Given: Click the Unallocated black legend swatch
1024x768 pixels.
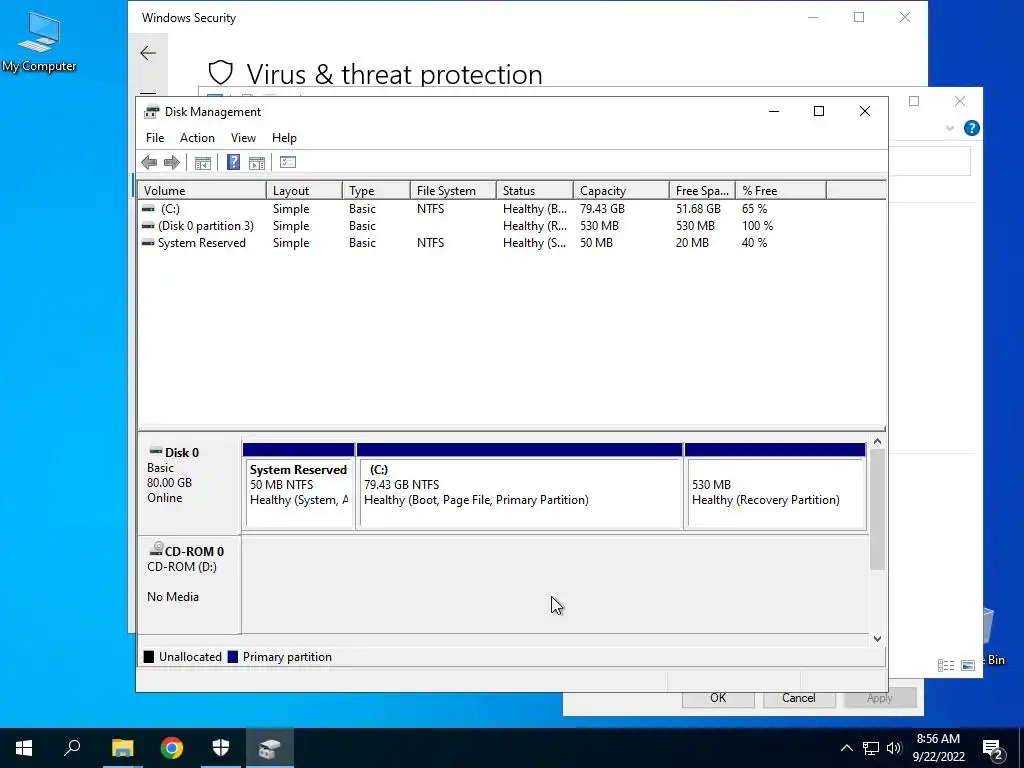Looking at the screenshot, I should pyautogui.click(x=149, y=657).
